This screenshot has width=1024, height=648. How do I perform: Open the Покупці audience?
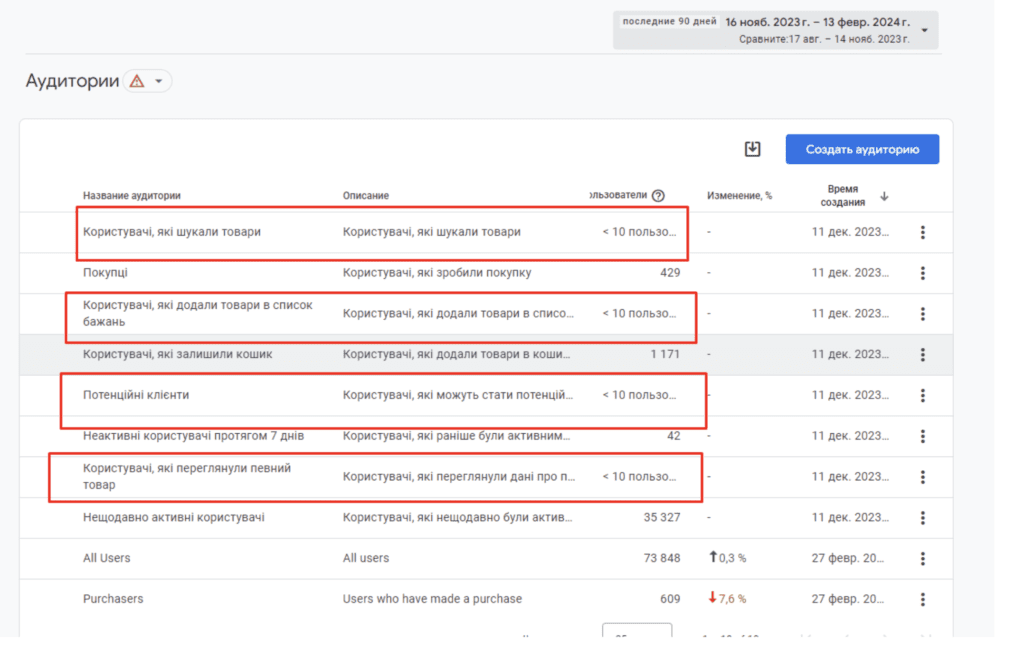[x=105, y=272]
